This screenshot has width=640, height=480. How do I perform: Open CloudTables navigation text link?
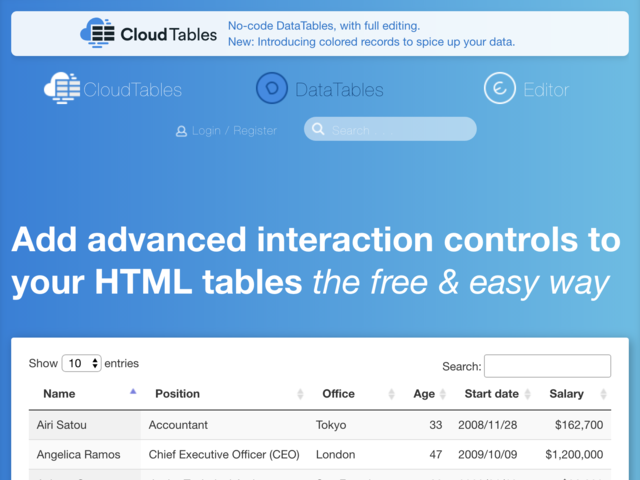pos(133,90)
